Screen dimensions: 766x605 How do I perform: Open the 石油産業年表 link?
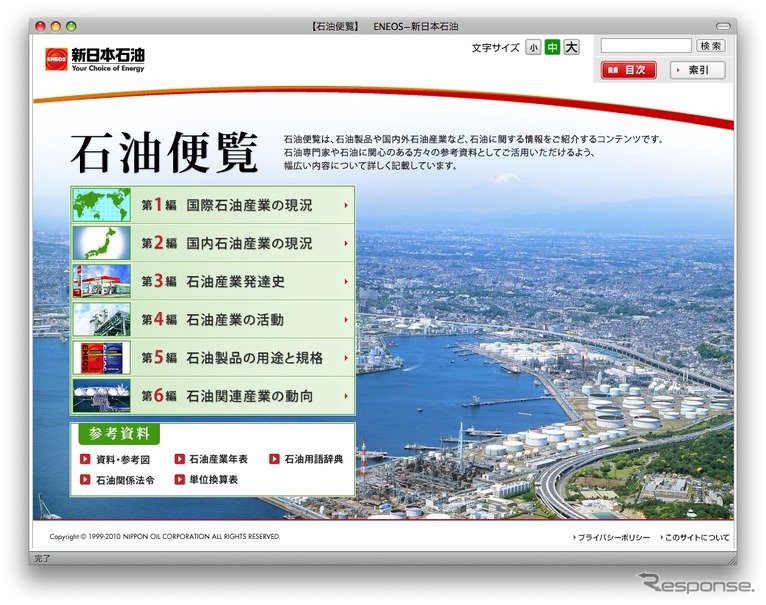point(218,459)
